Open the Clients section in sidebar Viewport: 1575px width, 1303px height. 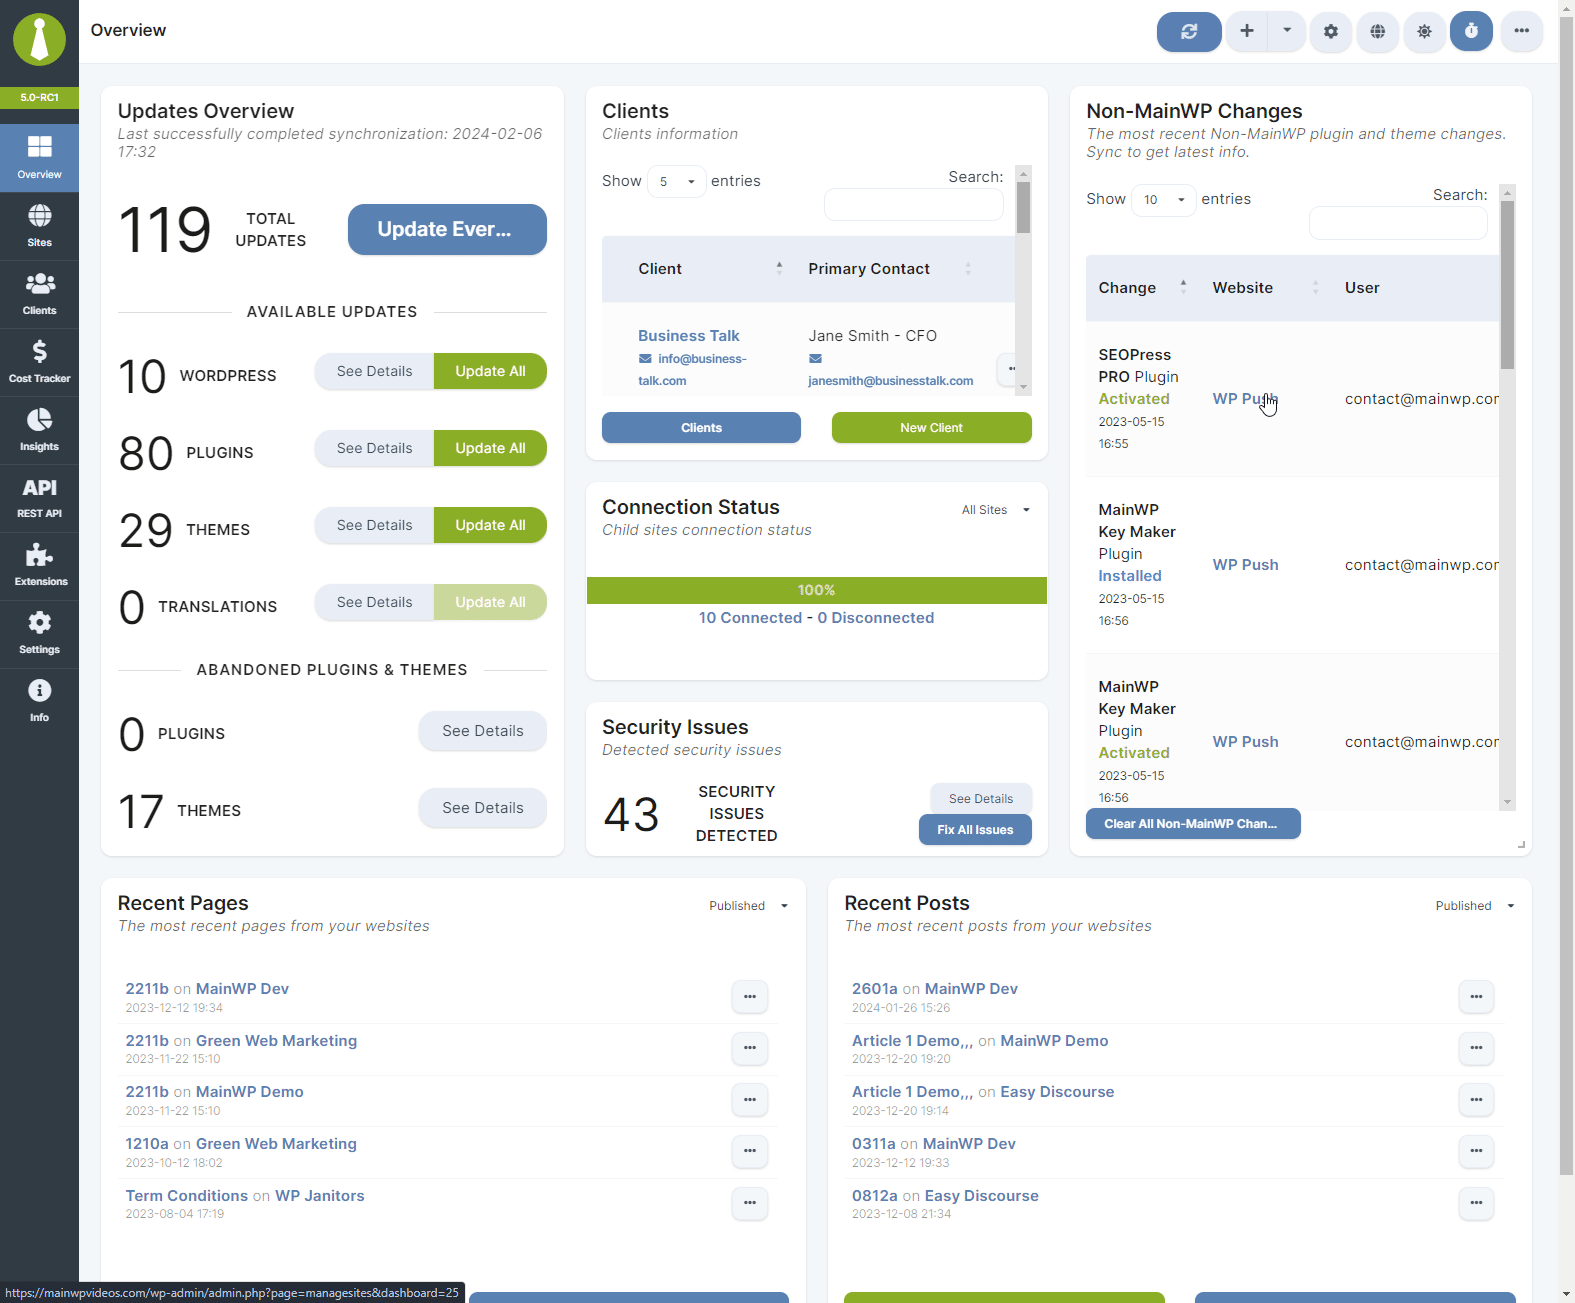[39, 294]
